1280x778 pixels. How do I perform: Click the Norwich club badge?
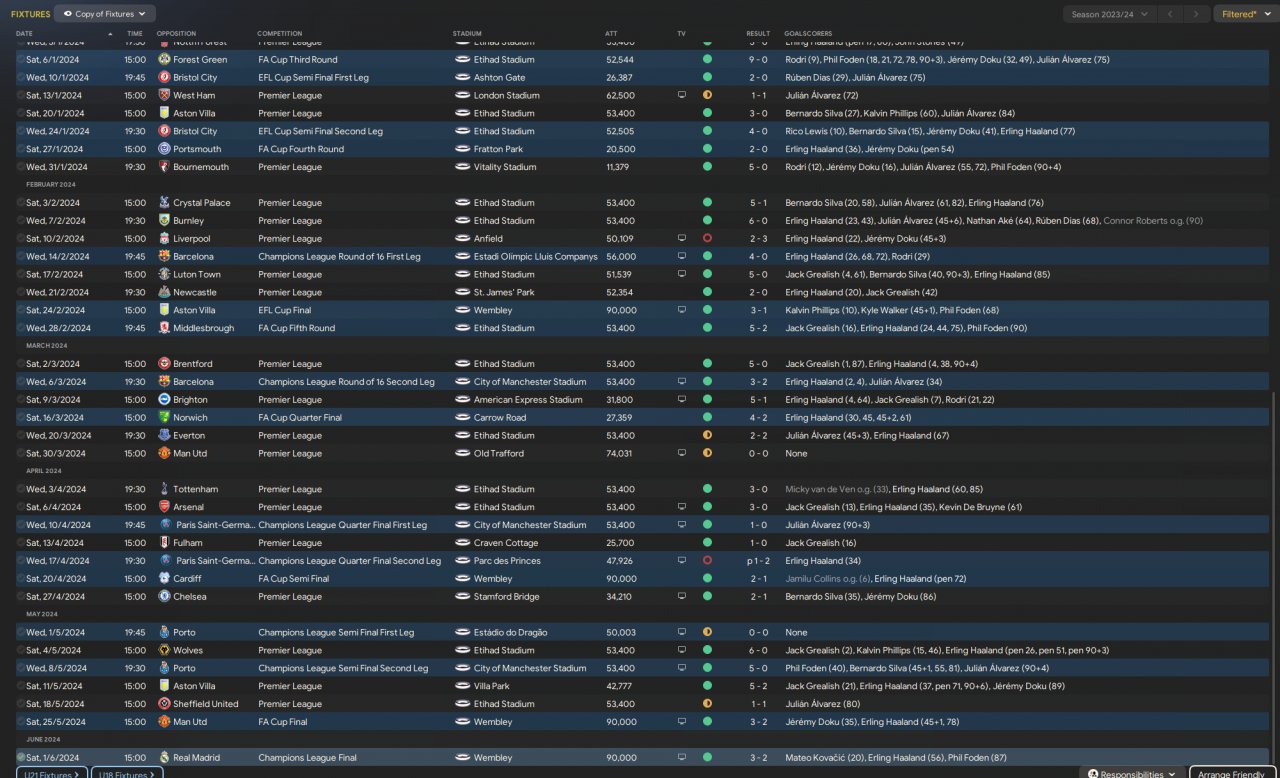point(164,418)
